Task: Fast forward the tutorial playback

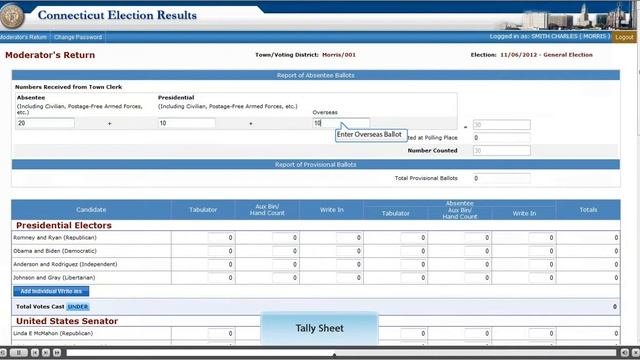Action: (57, 353)
